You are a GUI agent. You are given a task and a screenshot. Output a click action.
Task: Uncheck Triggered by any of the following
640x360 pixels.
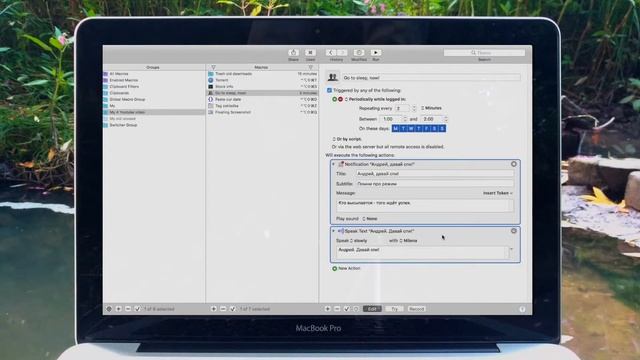click(329, 90)
